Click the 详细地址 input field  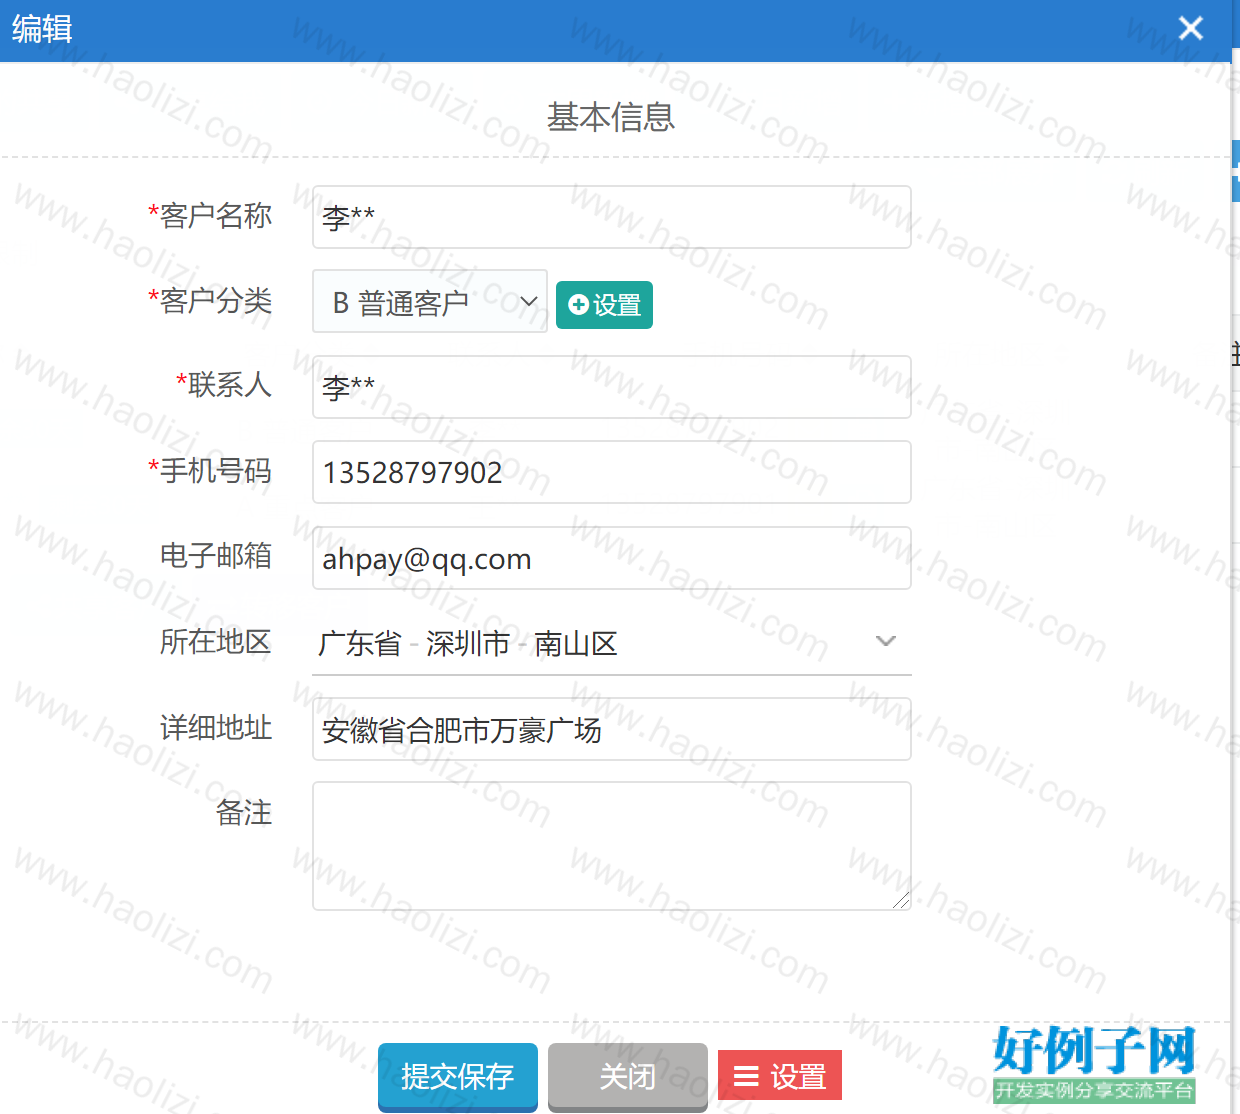[611, 729]
